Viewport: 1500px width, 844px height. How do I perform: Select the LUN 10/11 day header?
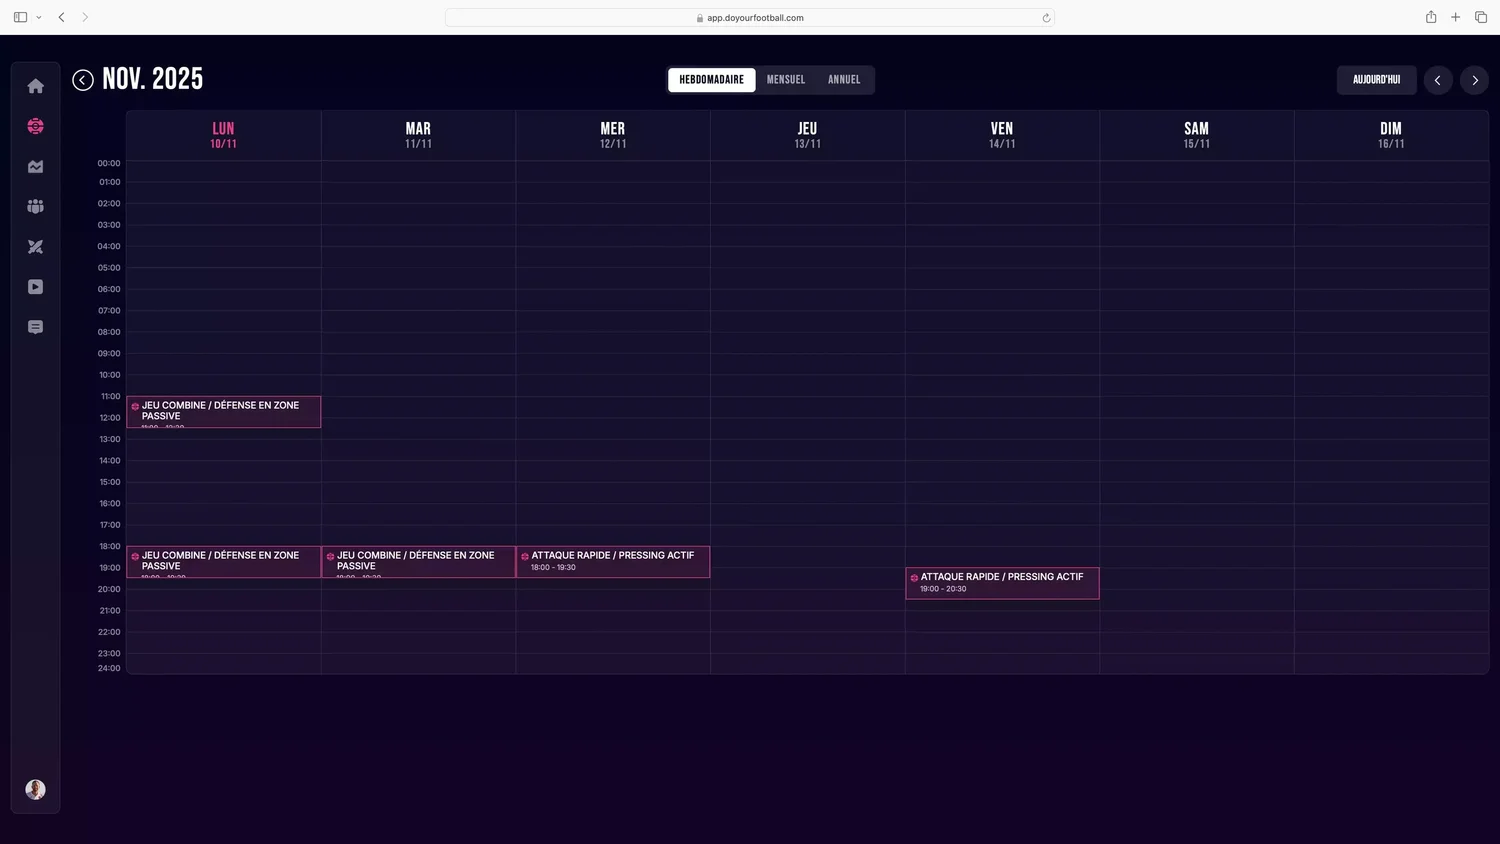click(224, 135)
